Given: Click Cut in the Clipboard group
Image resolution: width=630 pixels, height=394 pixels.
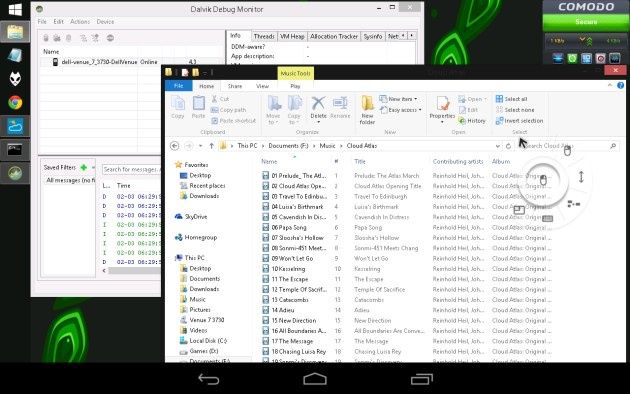Looking at the screenshot, I should [x=220, y=99].
